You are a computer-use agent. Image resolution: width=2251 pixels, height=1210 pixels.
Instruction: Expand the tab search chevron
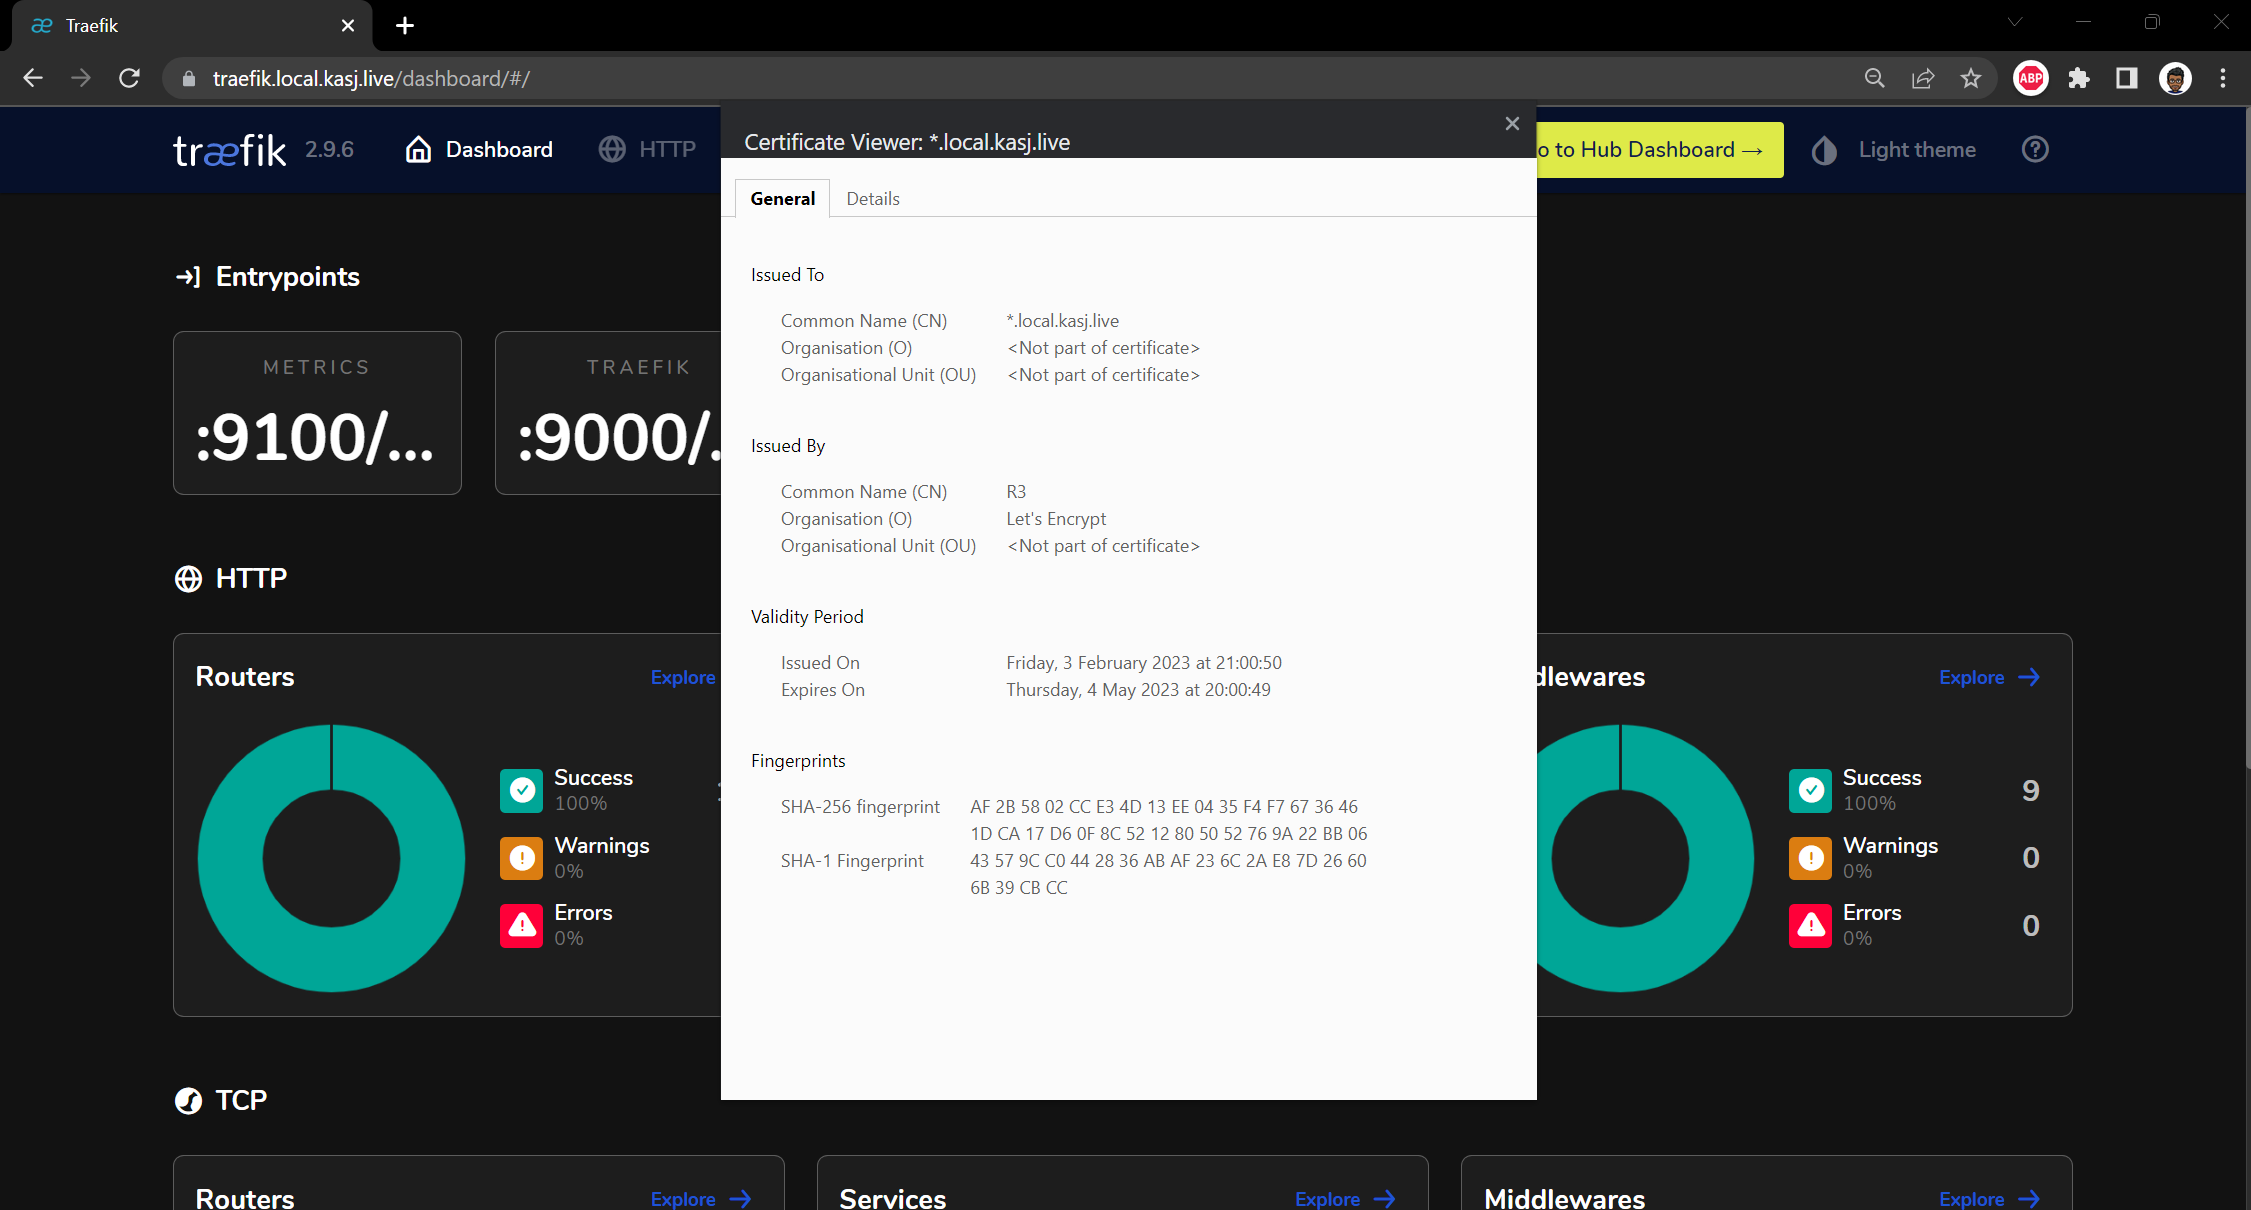point(2015,22)
